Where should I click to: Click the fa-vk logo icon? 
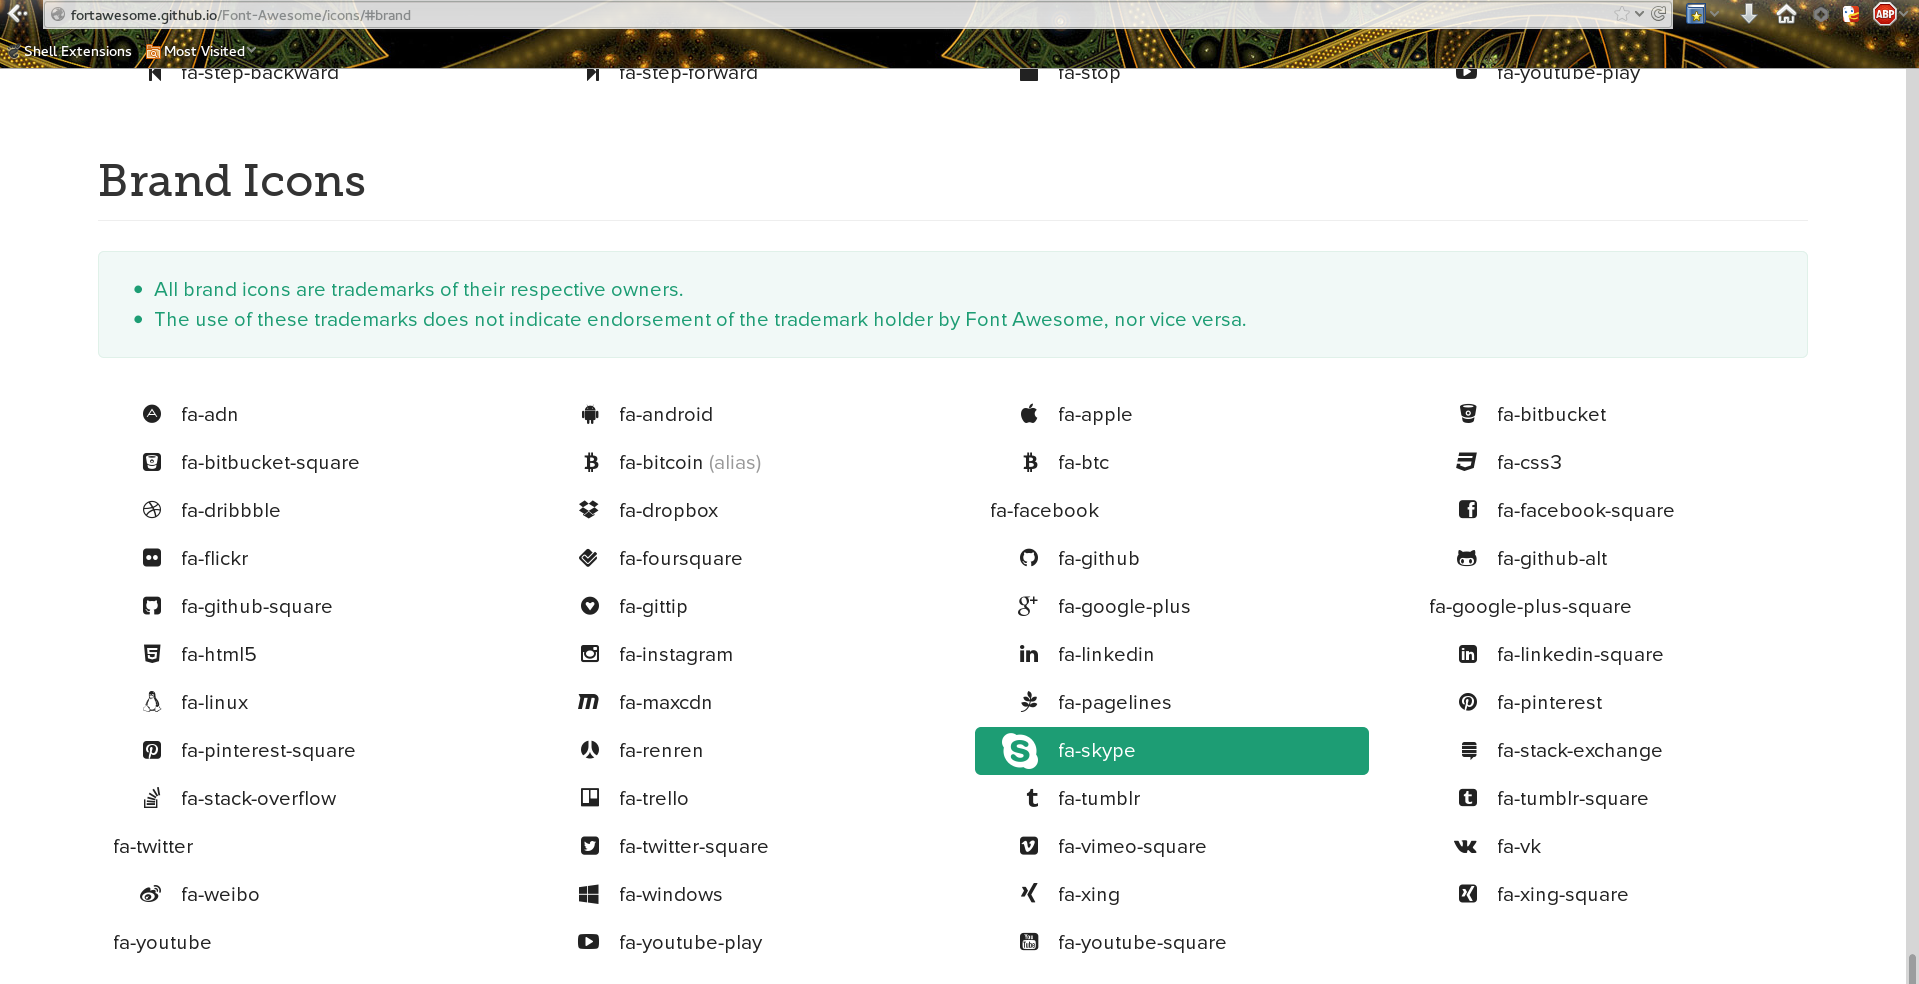tap(1465, 846)
